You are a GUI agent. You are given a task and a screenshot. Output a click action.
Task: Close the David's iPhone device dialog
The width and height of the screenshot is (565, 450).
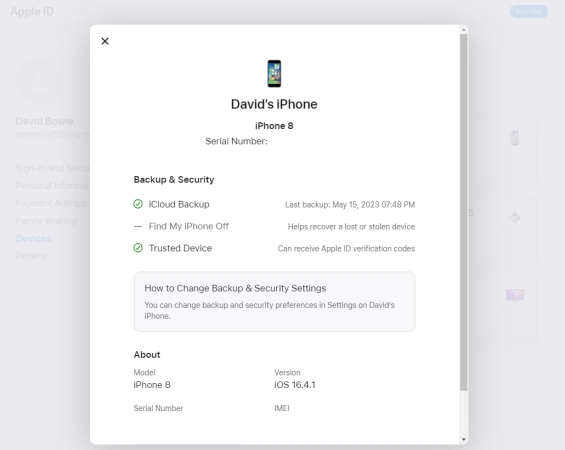[105, 41]
